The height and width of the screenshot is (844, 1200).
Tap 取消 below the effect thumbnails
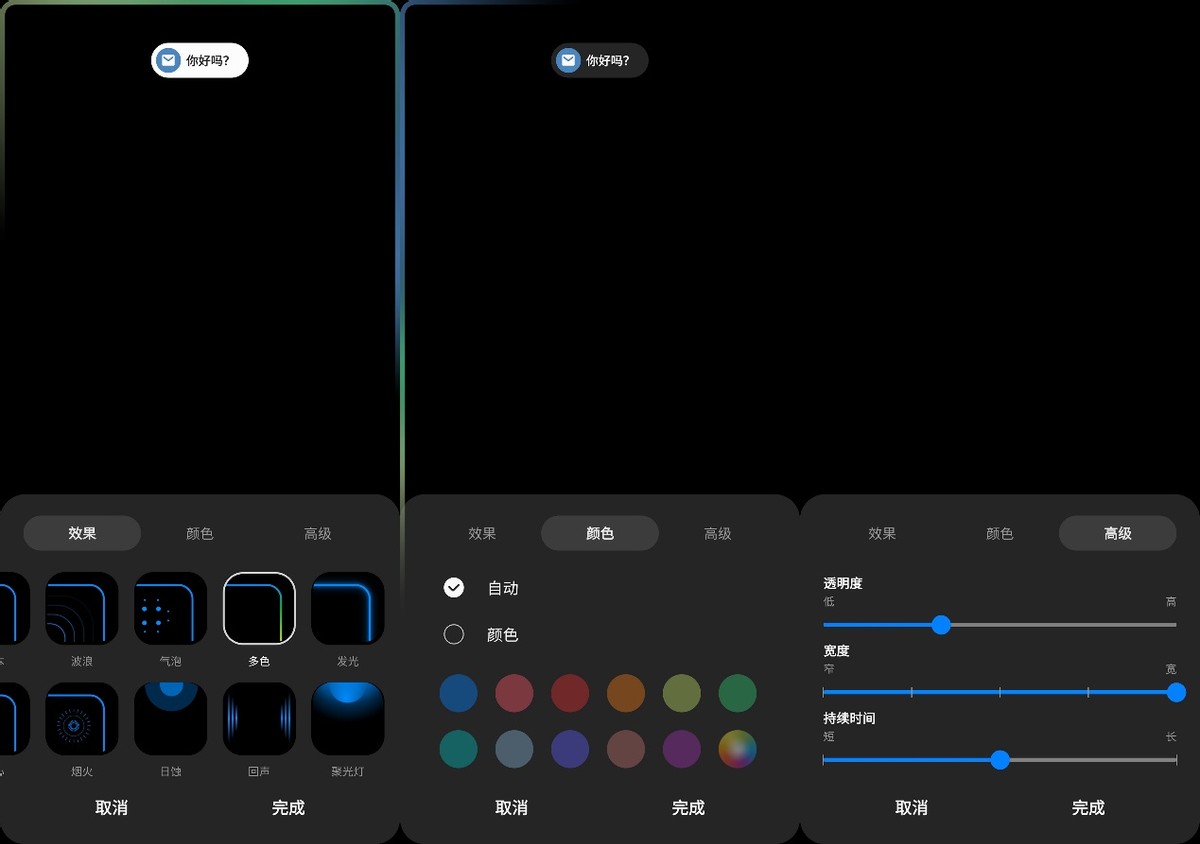111,807
